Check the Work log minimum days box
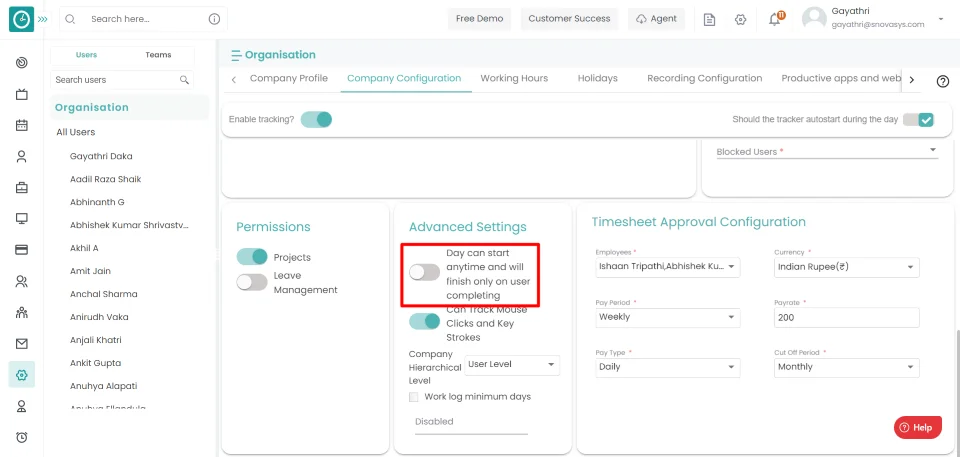The height and width of the screenshot is (457, 960). coord(414,397)
